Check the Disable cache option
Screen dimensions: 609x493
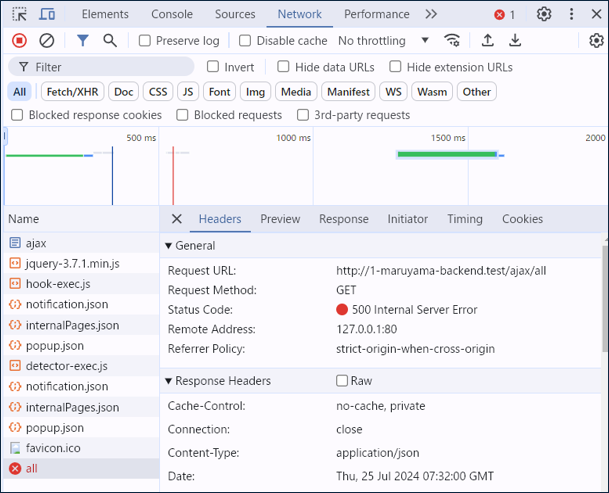(245, 41)
